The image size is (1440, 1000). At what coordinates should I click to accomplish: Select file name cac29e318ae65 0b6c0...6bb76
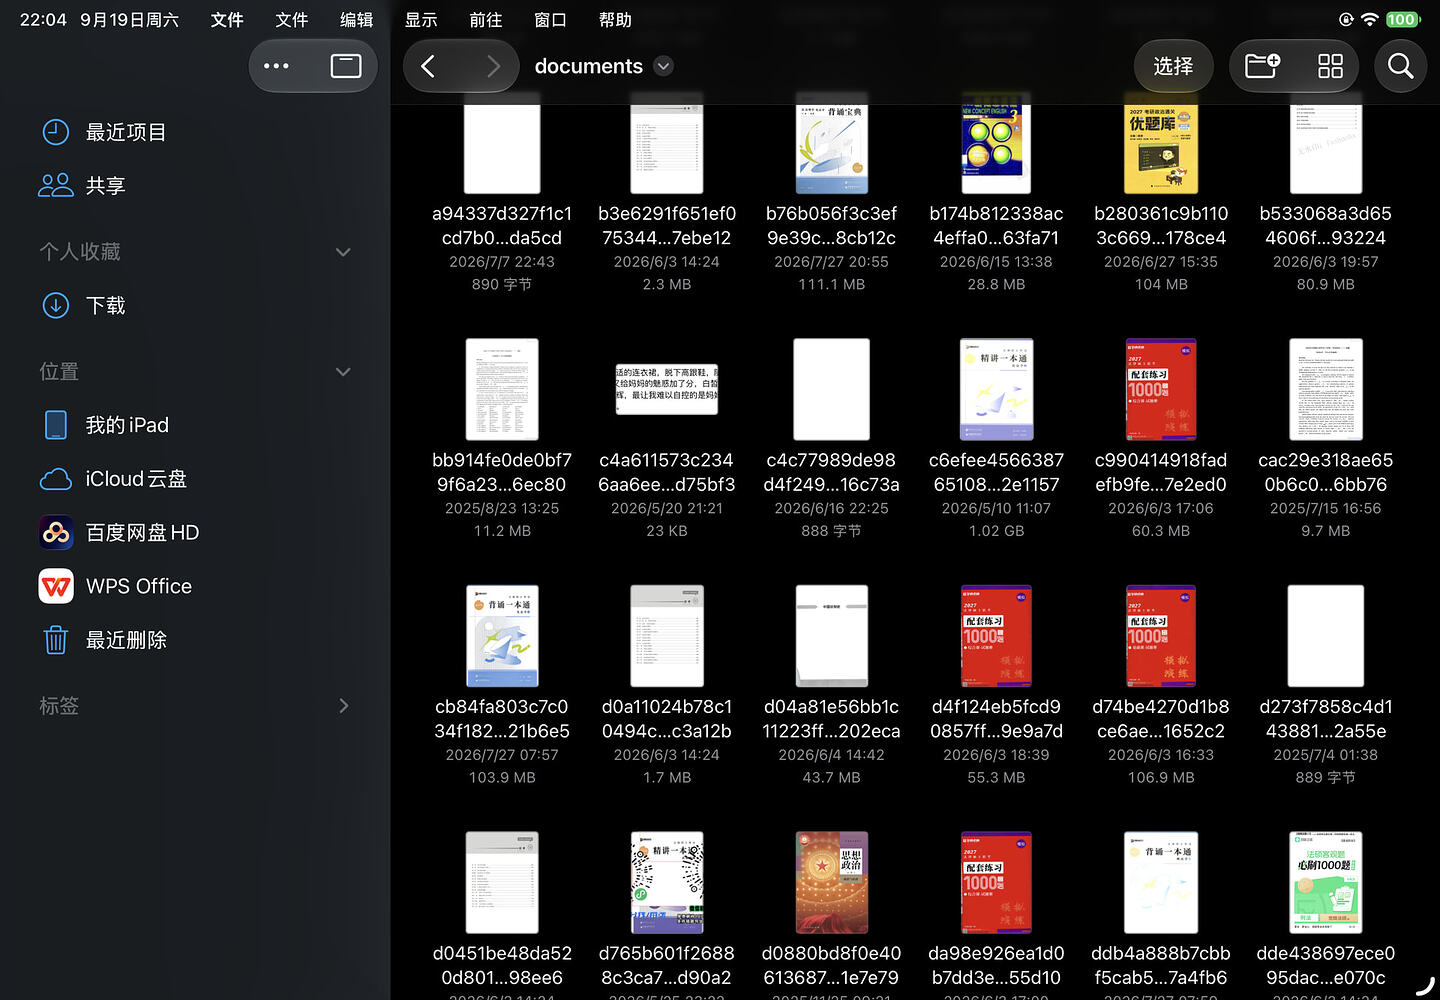[1326, 472]
